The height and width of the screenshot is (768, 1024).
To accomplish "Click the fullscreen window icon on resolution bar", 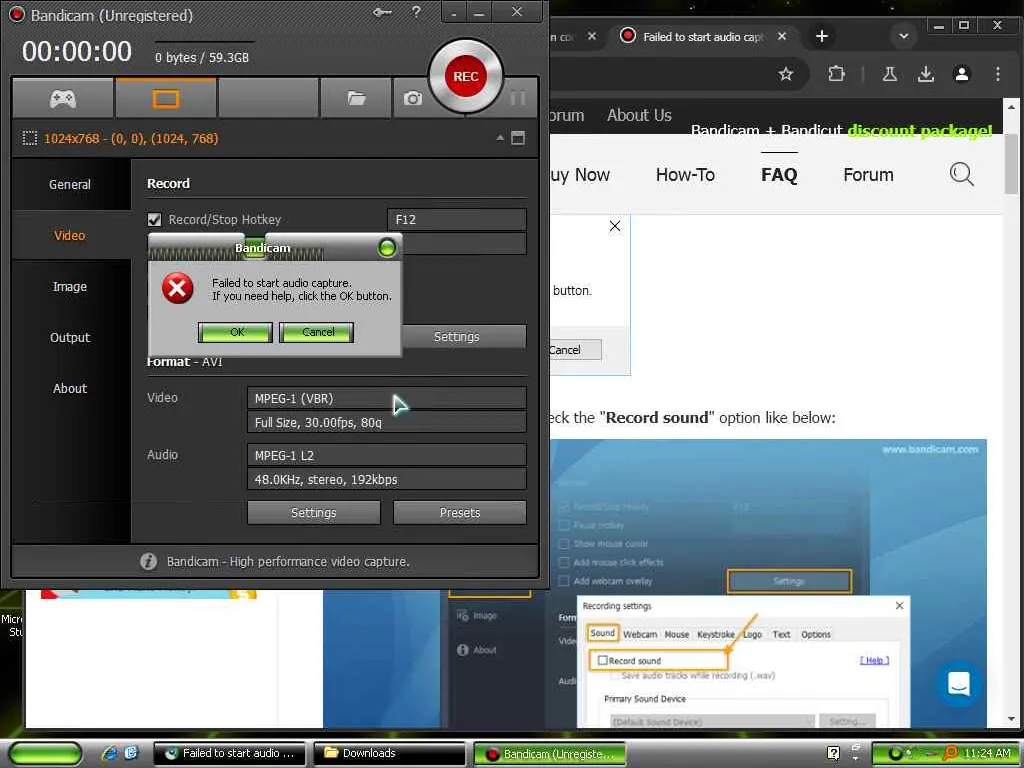I will (x=518, y=138).
